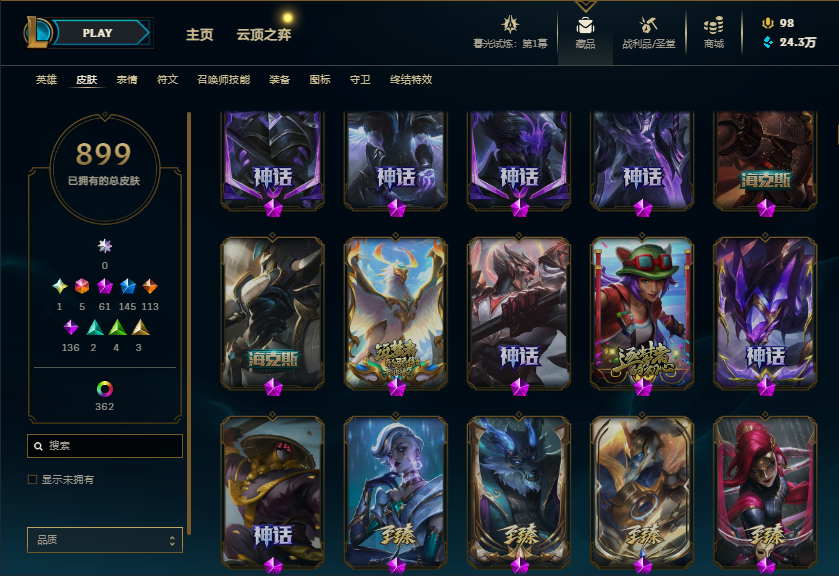Switch to the 符文 tab
The width and height of the screenshot is (839, 576).
point(167,79)
